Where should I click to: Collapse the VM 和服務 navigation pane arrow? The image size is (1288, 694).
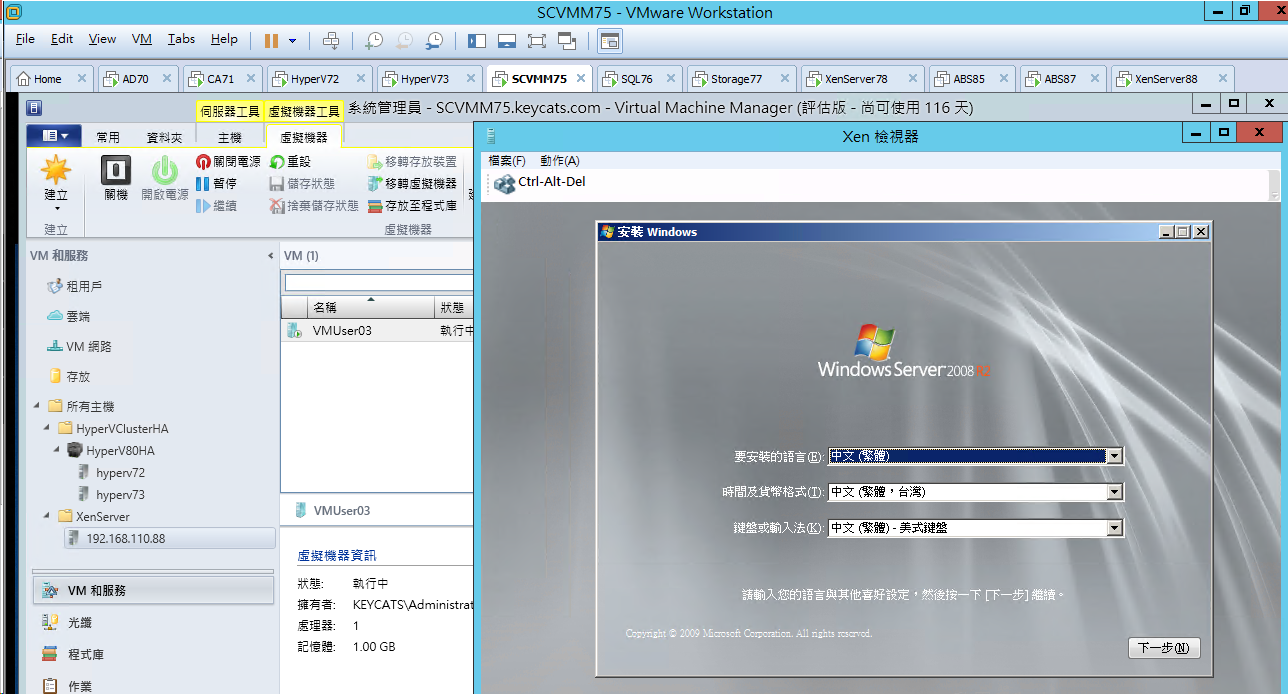point(270,256)
